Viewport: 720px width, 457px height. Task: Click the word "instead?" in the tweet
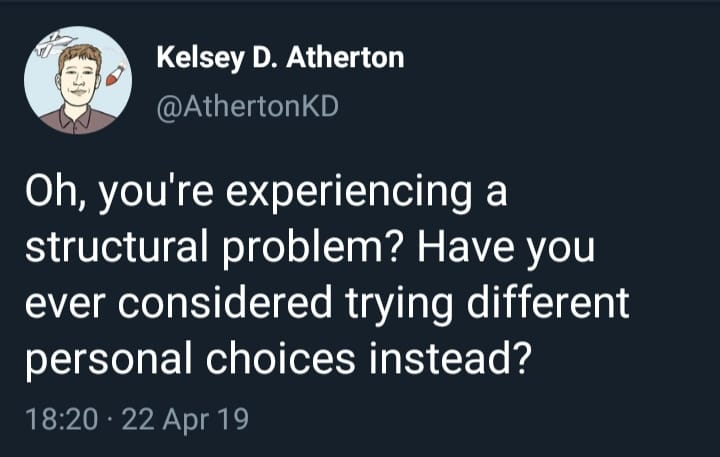point(450,358)
